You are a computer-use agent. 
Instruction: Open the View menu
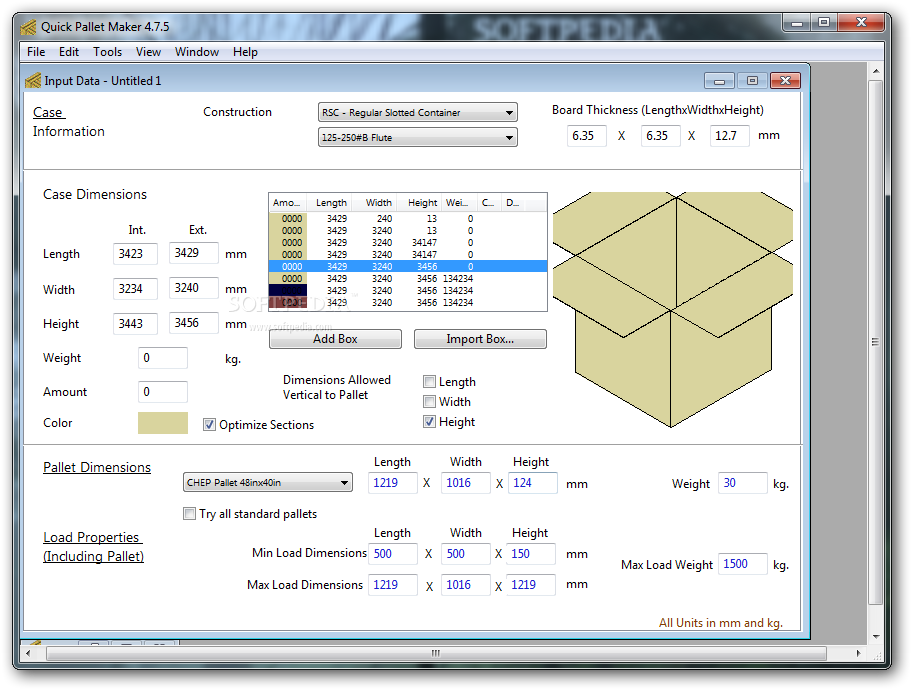tap(148, 52)
